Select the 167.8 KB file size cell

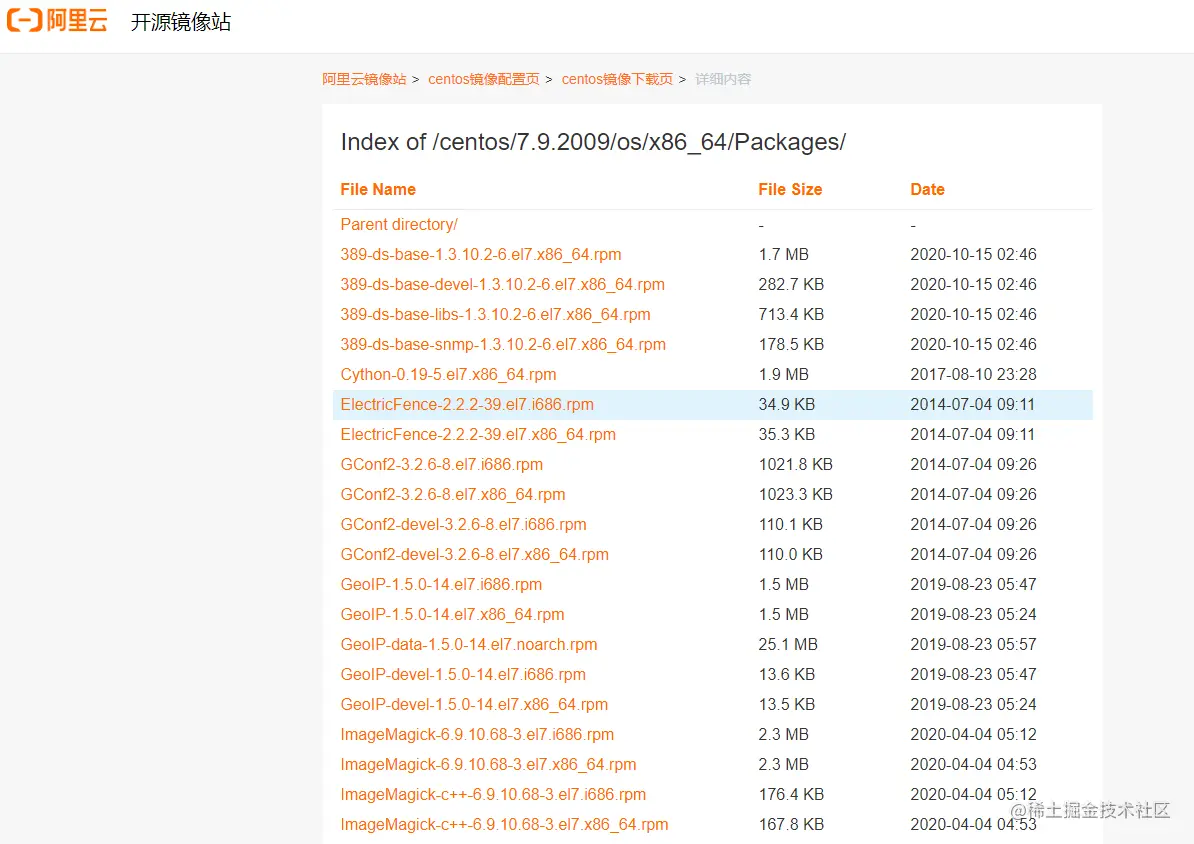click(791, 825)
